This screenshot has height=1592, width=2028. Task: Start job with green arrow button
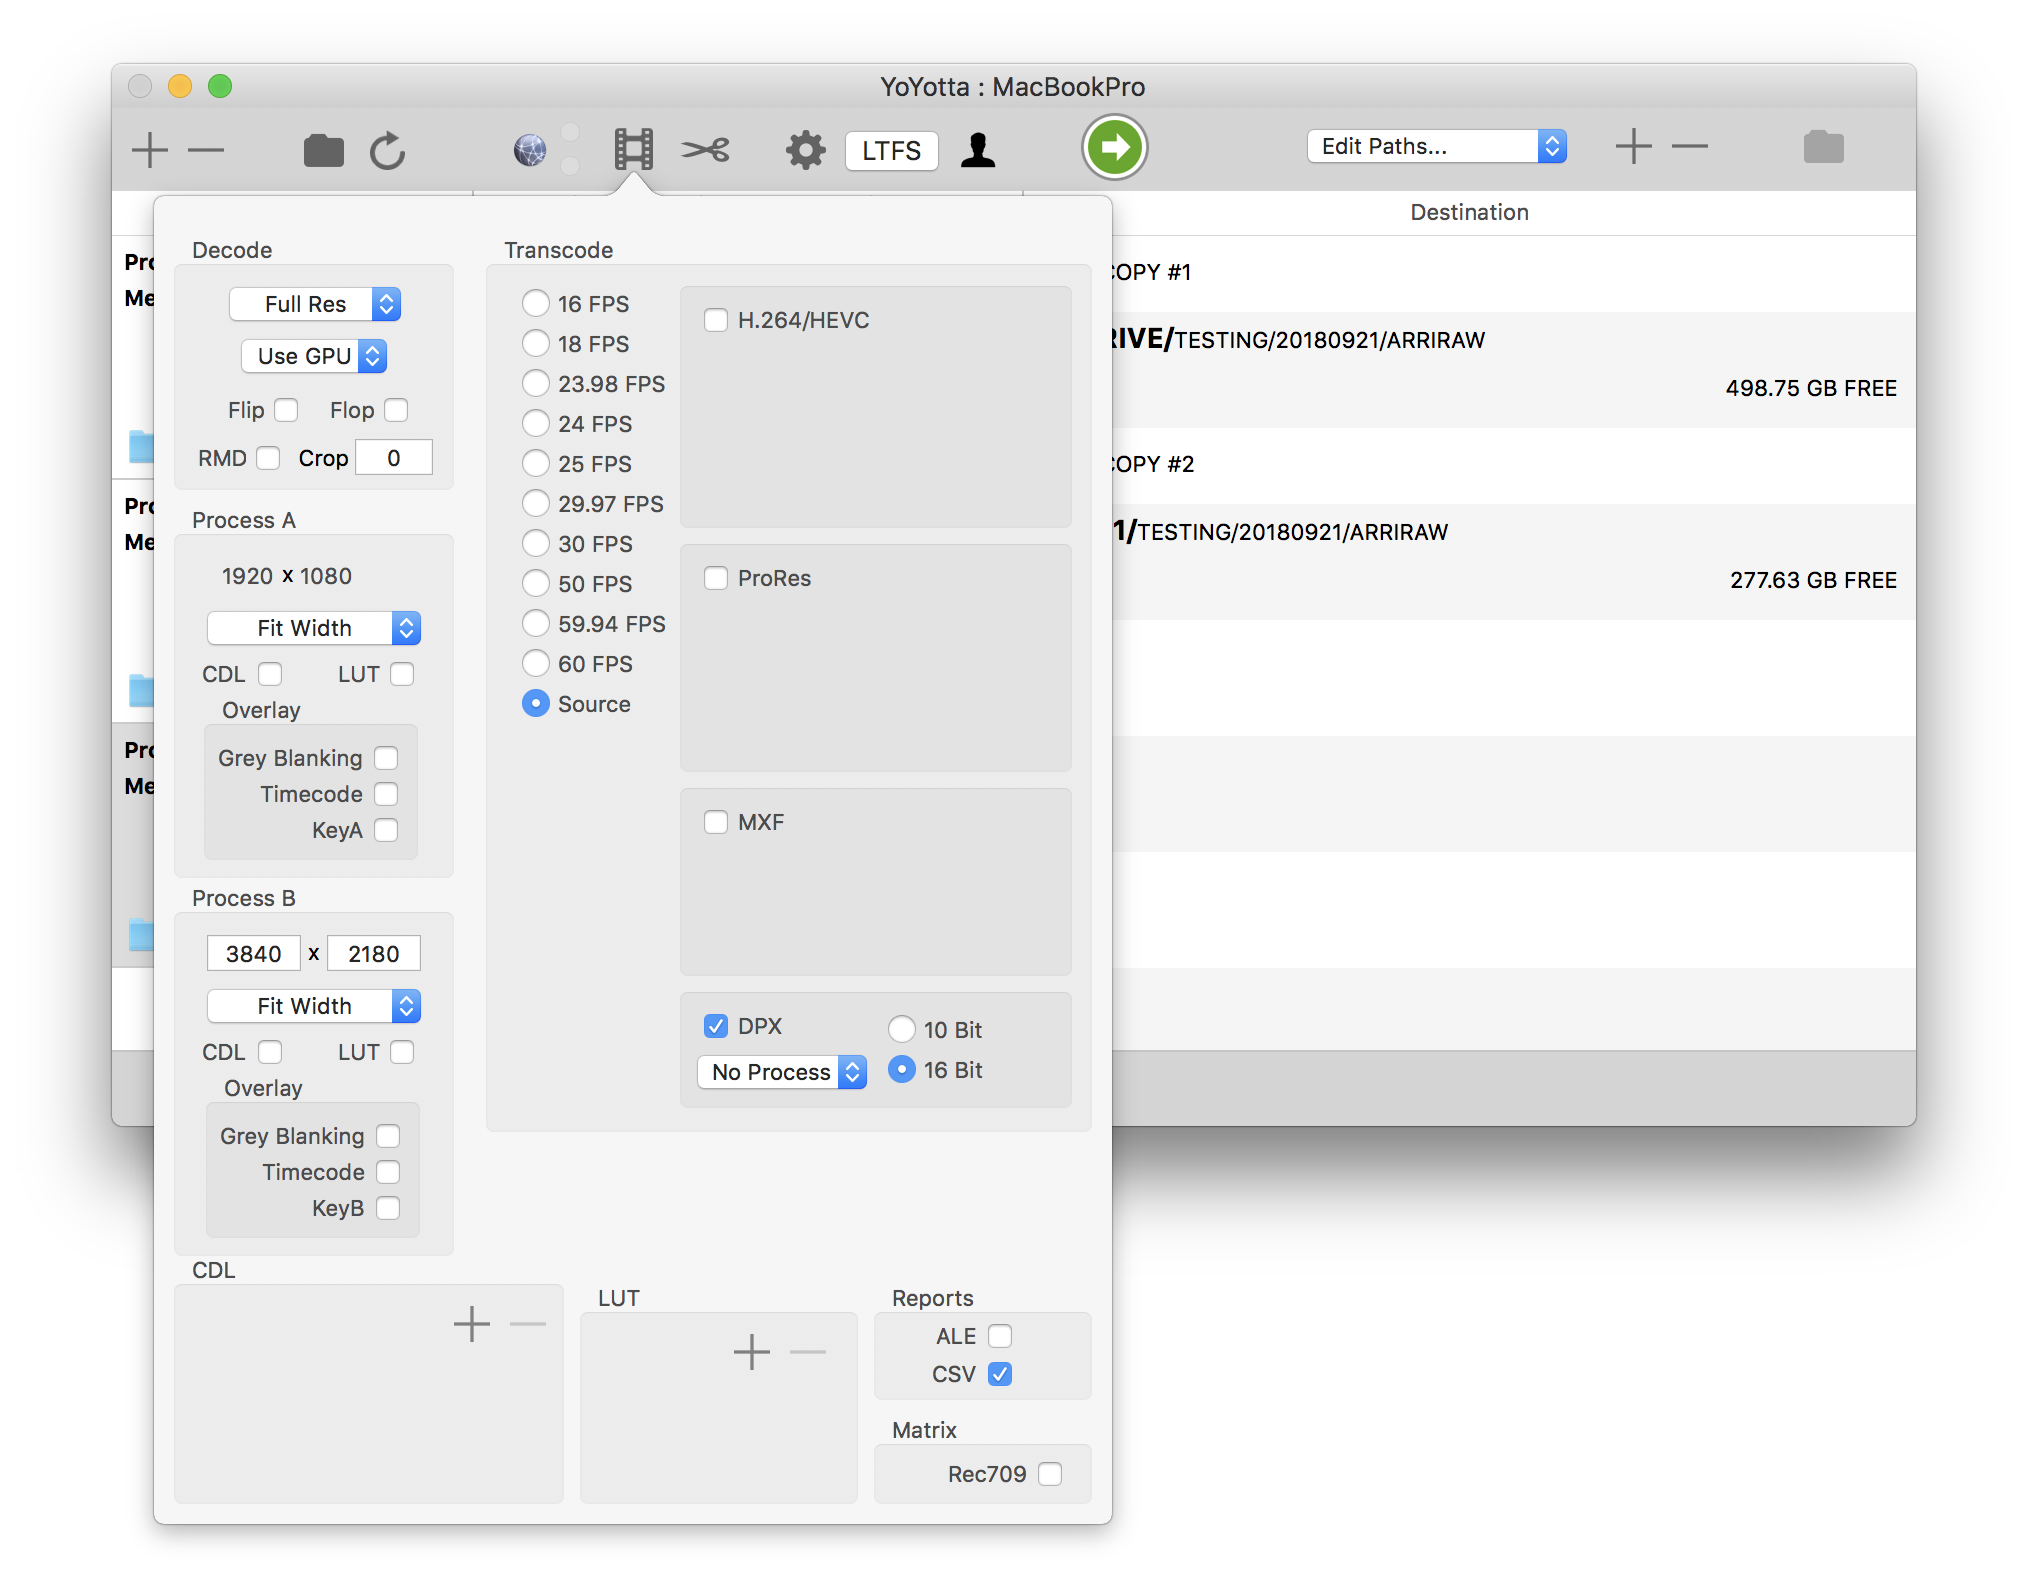(x=1114, y=148)
